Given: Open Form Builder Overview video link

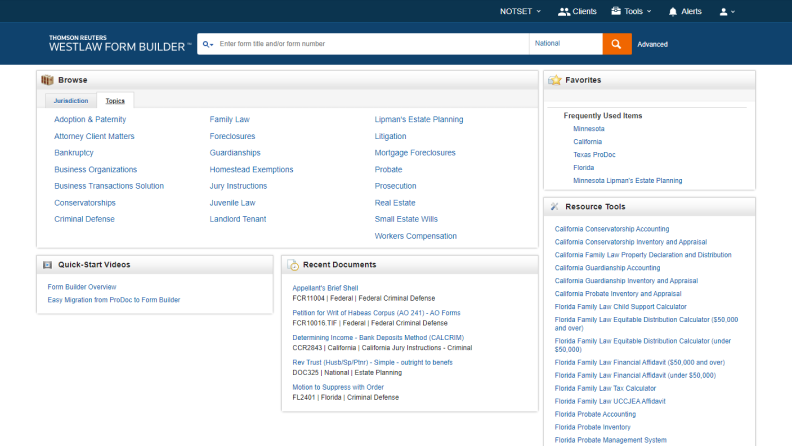Looking at the screenshot, I should pos(82,286).
